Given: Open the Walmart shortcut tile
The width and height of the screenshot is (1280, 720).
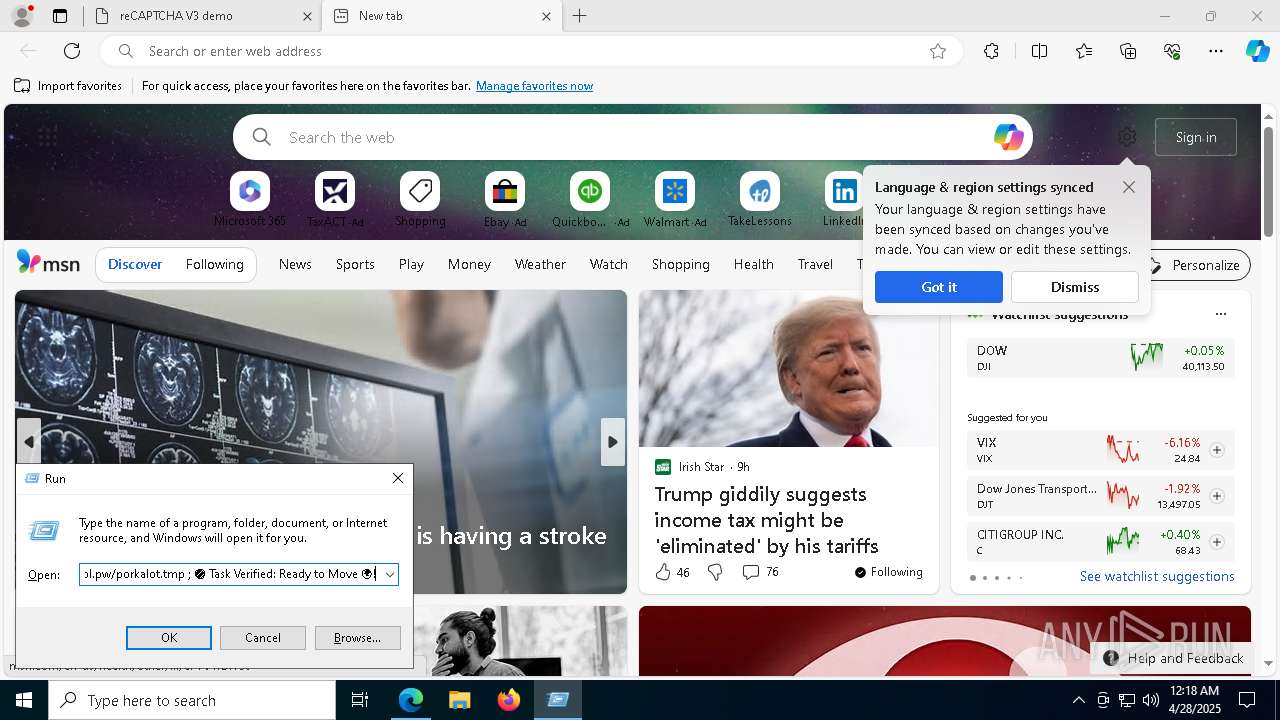Looking at the screenshot, I should pos(675,200).
